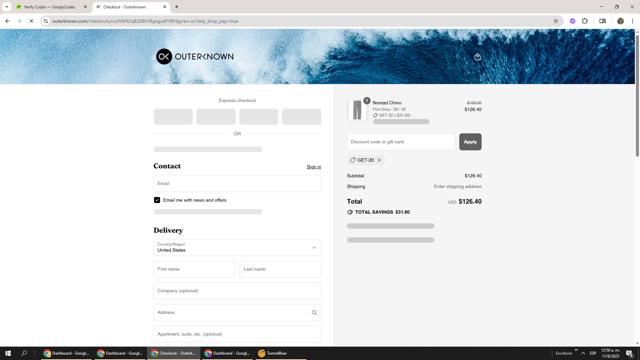Open the Chrome profile avatar
640x360 pixels.
point(620,21)
